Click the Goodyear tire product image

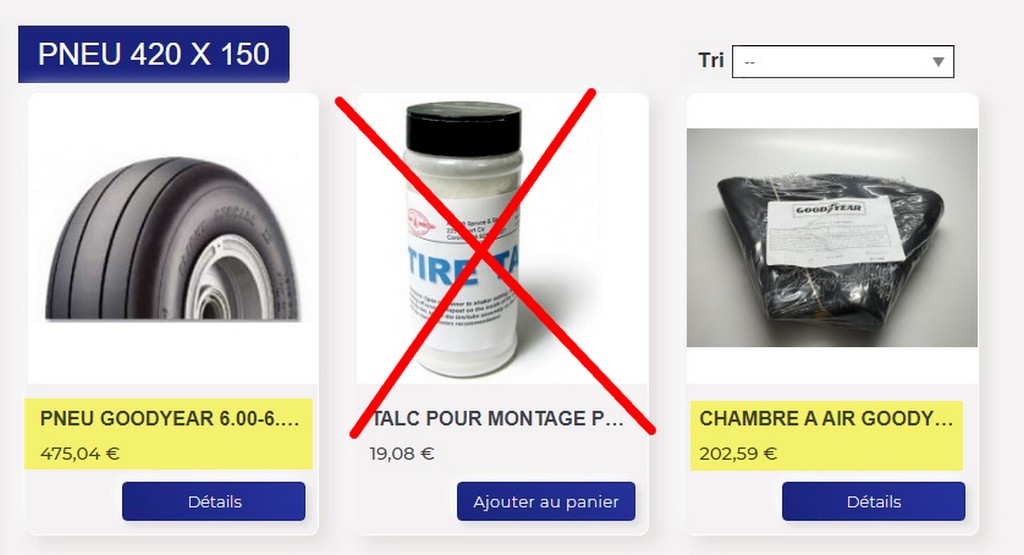pyautogui.click(x=173, y=238)
